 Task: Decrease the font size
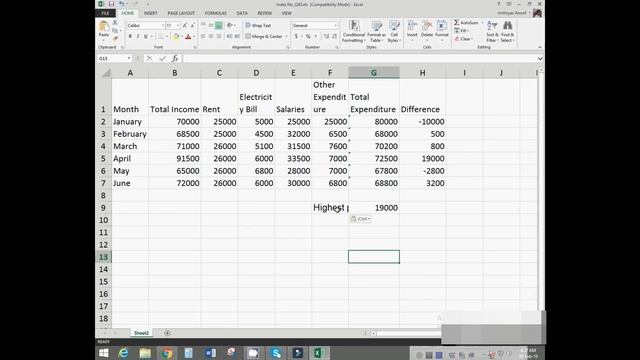pyautogui.click(x=193, y=25)
